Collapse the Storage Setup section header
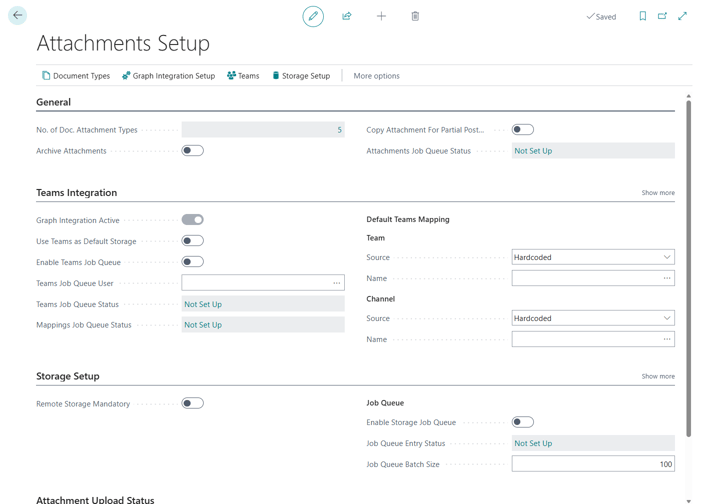Screen dimensions: 715x504 [x=68, y=376]
